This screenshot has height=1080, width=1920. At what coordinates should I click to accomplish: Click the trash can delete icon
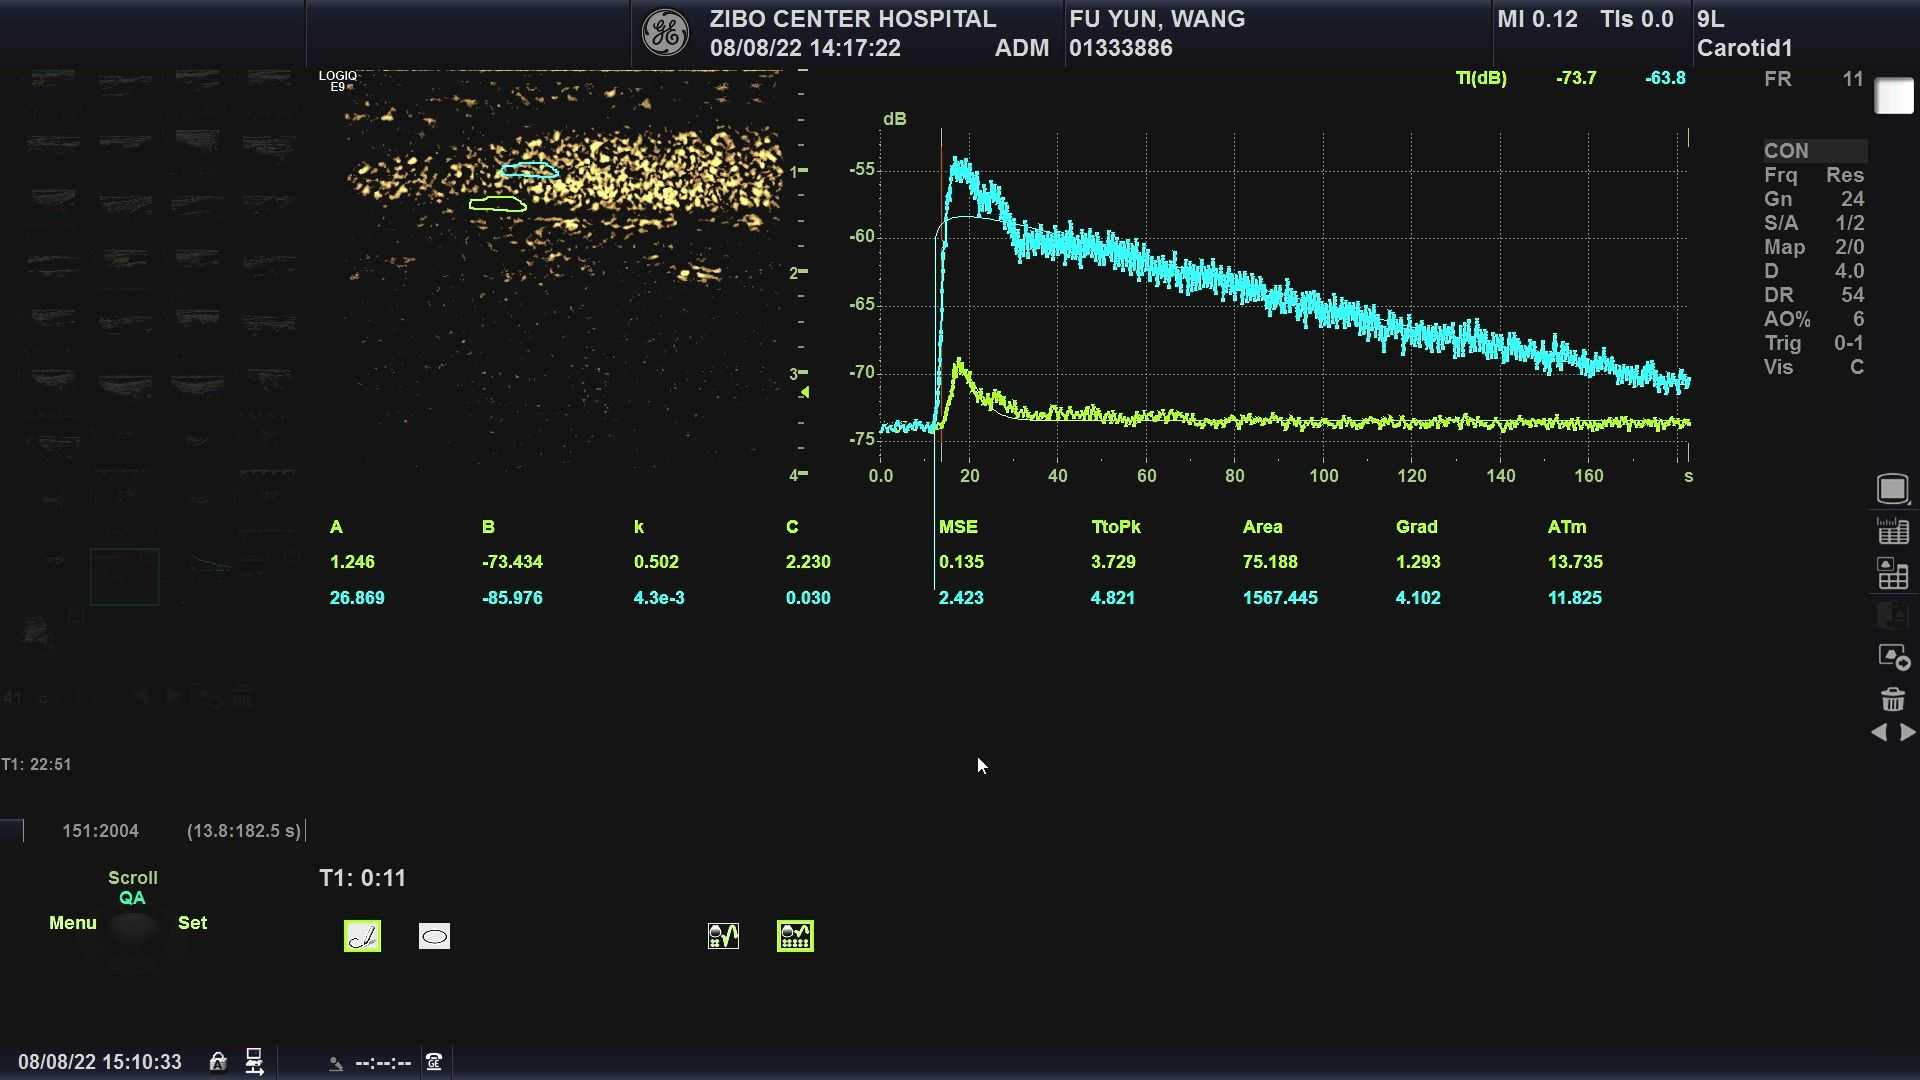(x=1892, y=699)
